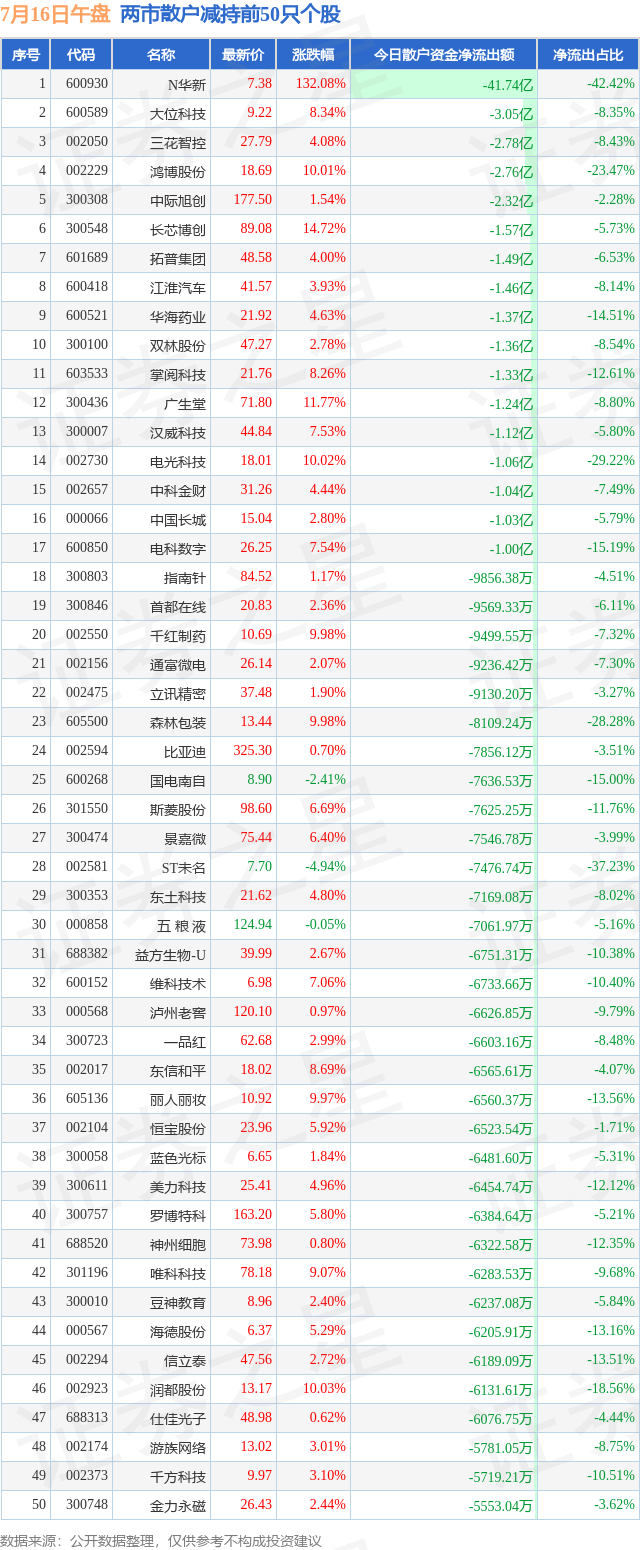Click stock code 000567

click(x=87, y=1331)
